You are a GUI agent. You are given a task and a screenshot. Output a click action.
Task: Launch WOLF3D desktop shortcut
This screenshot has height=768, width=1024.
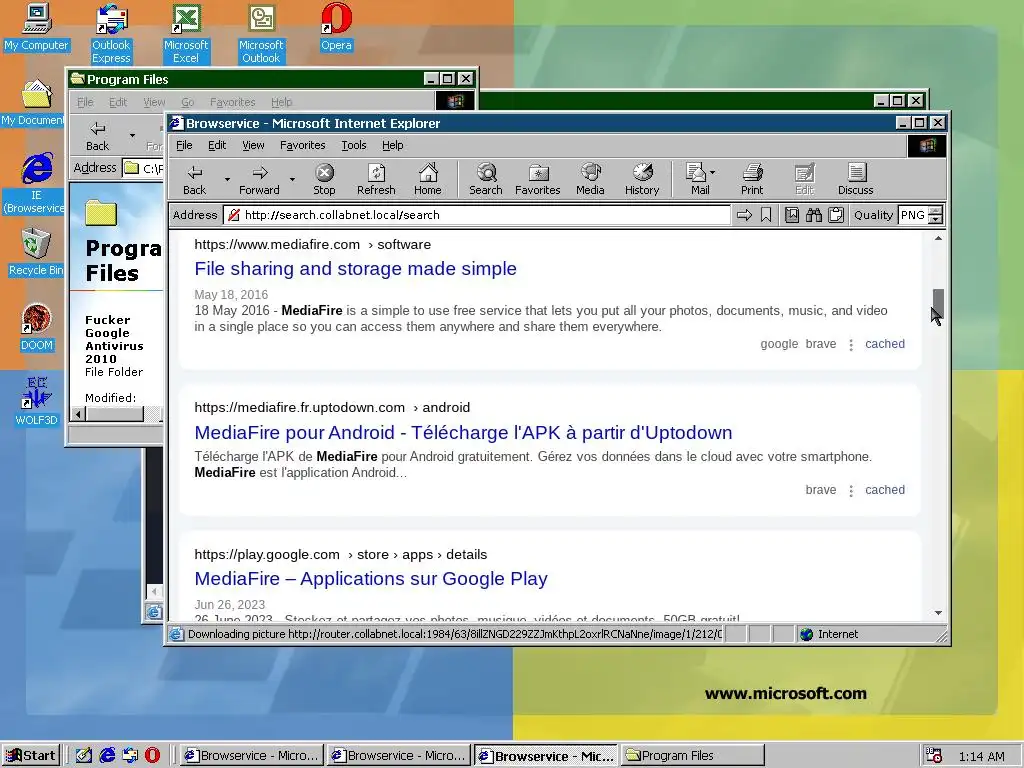tap(36, 402)
